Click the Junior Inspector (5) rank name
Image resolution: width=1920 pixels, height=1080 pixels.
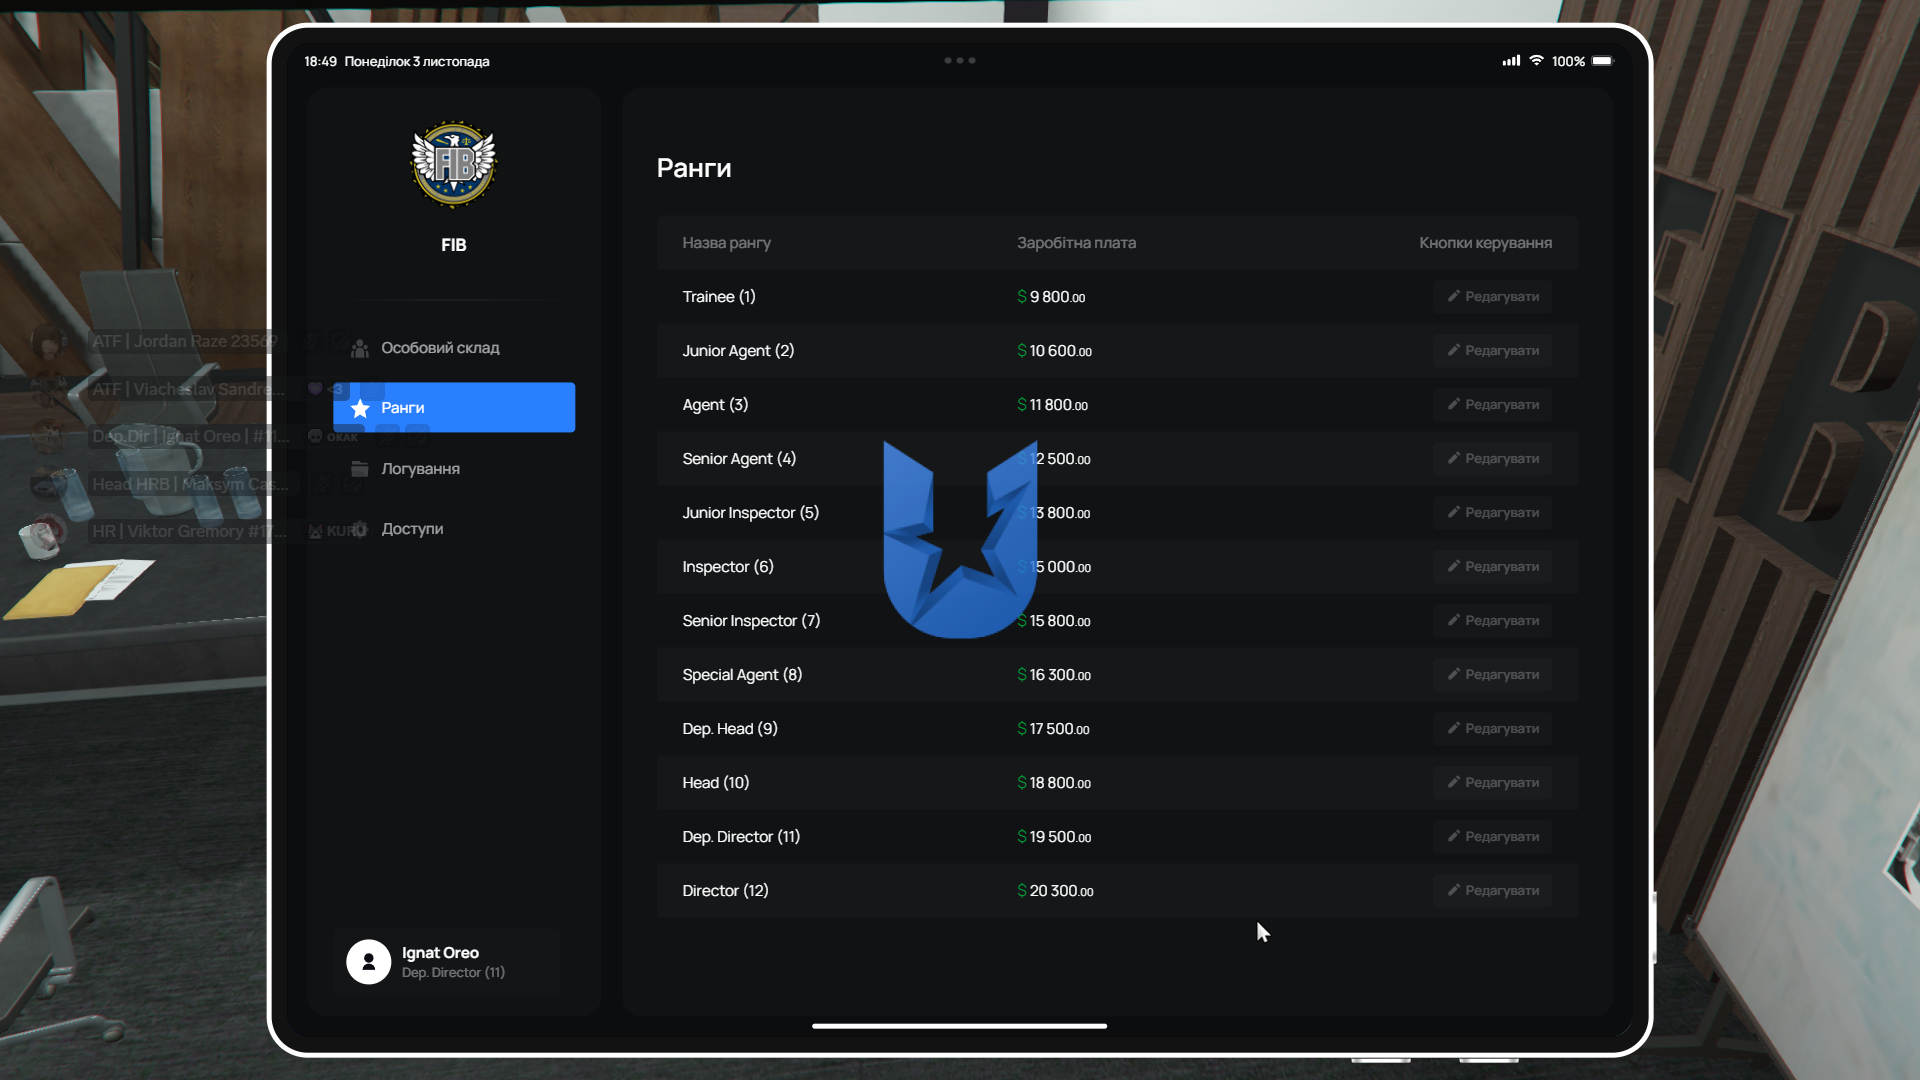[x=750, y=513]
